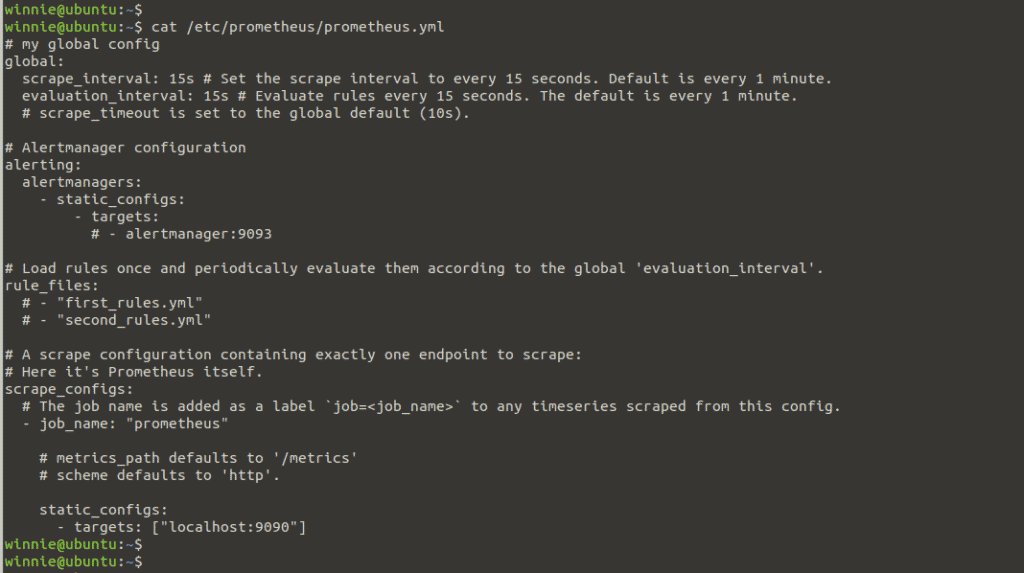Click the 'rule_files:' key

click(52, 286)
